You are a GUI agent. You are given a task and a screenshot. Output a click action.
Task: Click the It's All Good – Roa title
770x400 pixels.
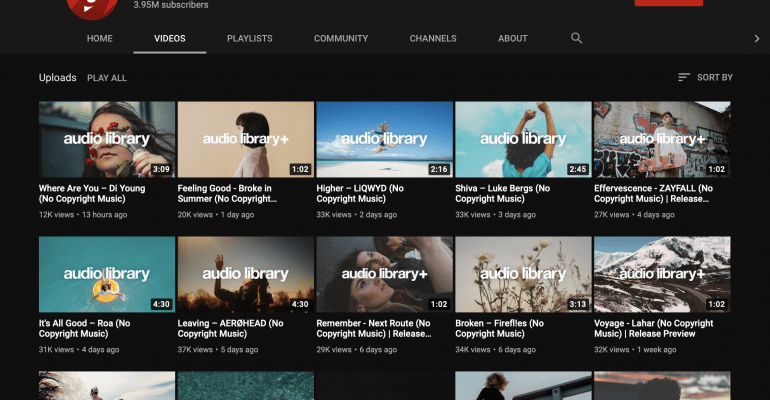coord(84,328)
